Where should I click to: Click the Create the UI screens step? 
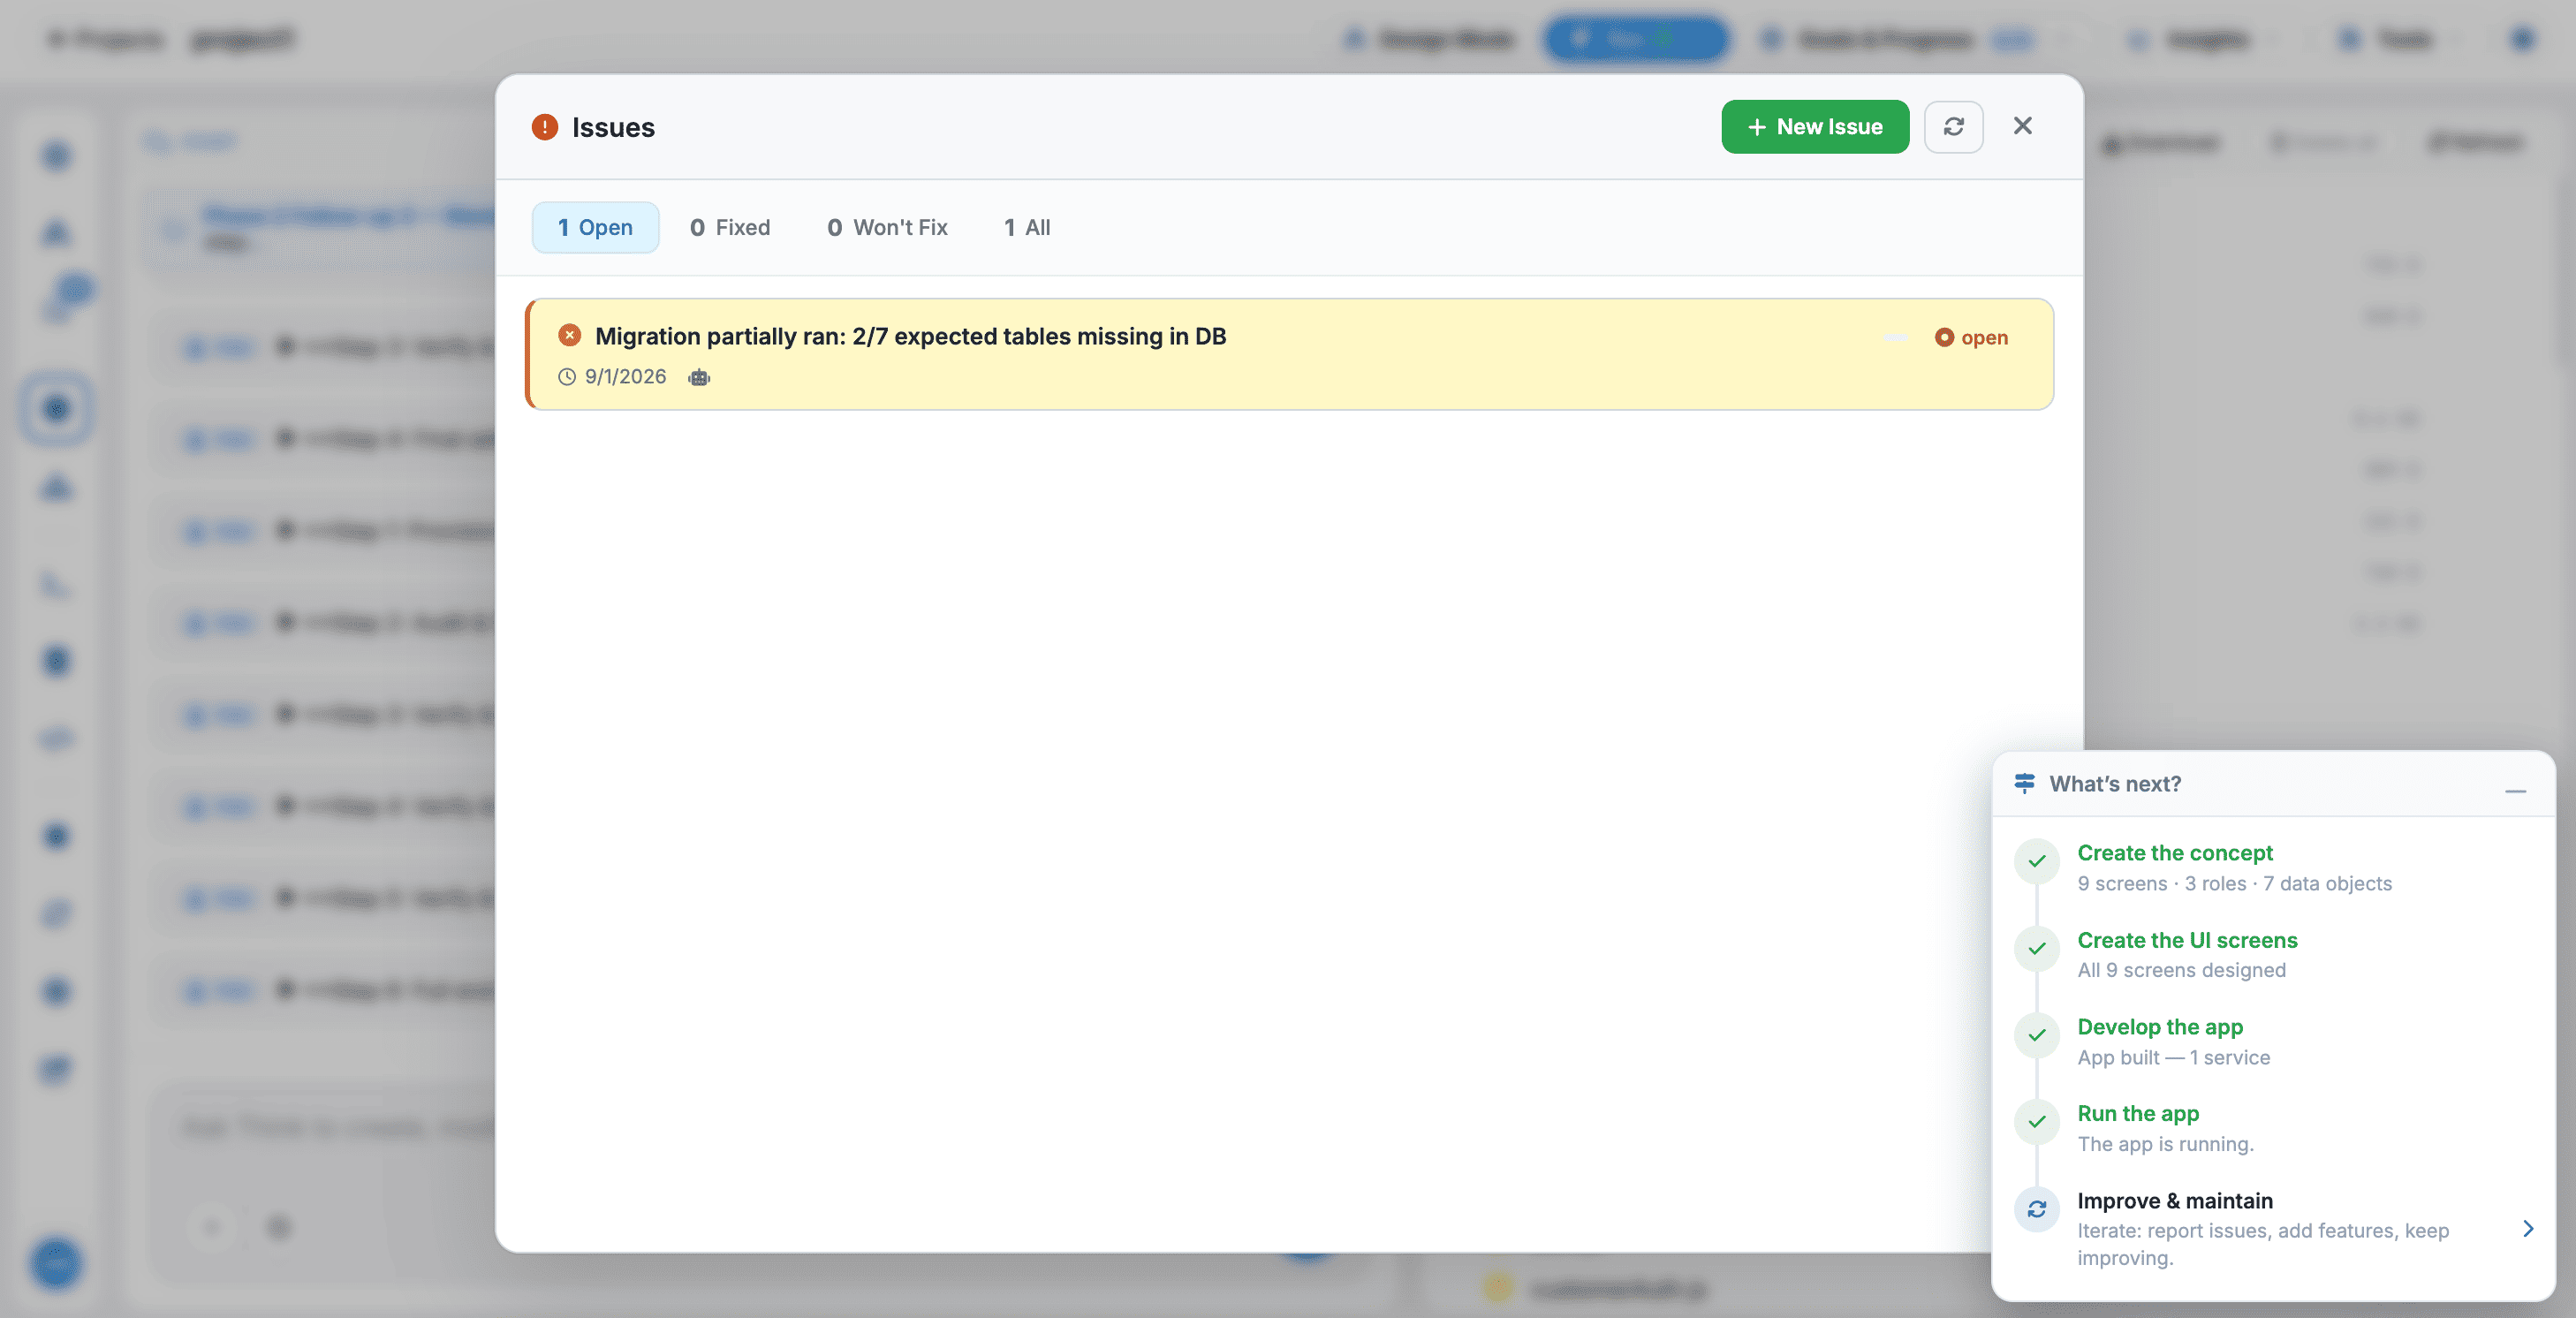pyautogui.click(x=2273, y=955)
